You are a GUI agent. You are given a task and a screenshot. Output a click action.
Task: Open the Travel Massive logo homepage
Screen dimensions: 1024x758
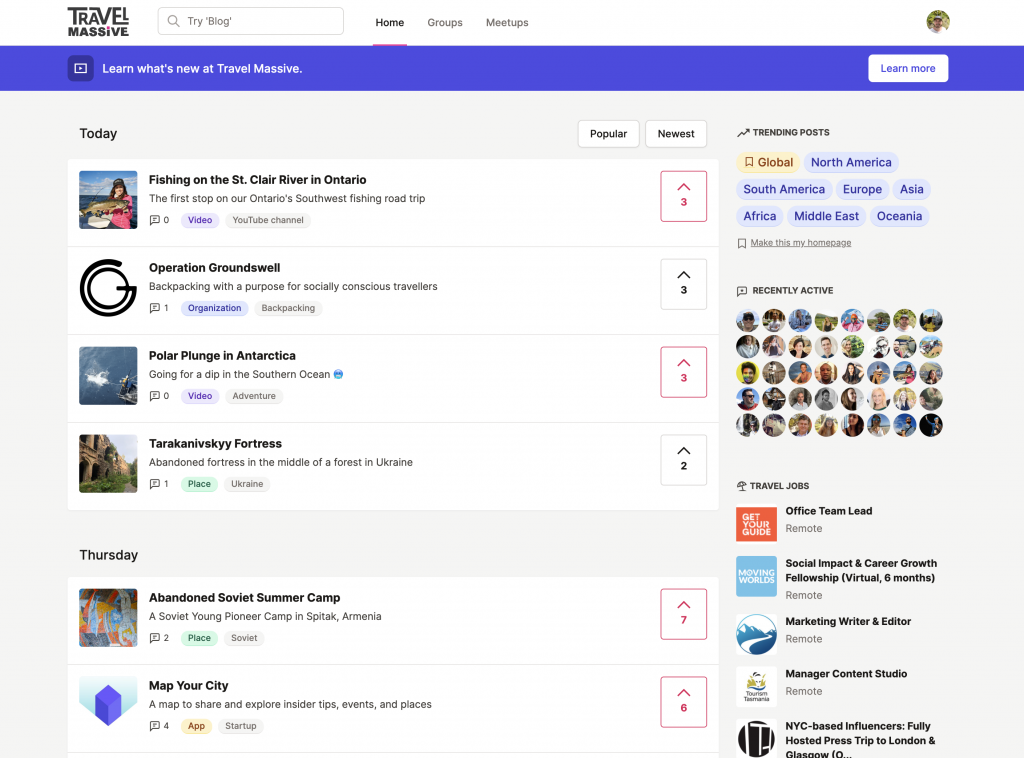98,22
